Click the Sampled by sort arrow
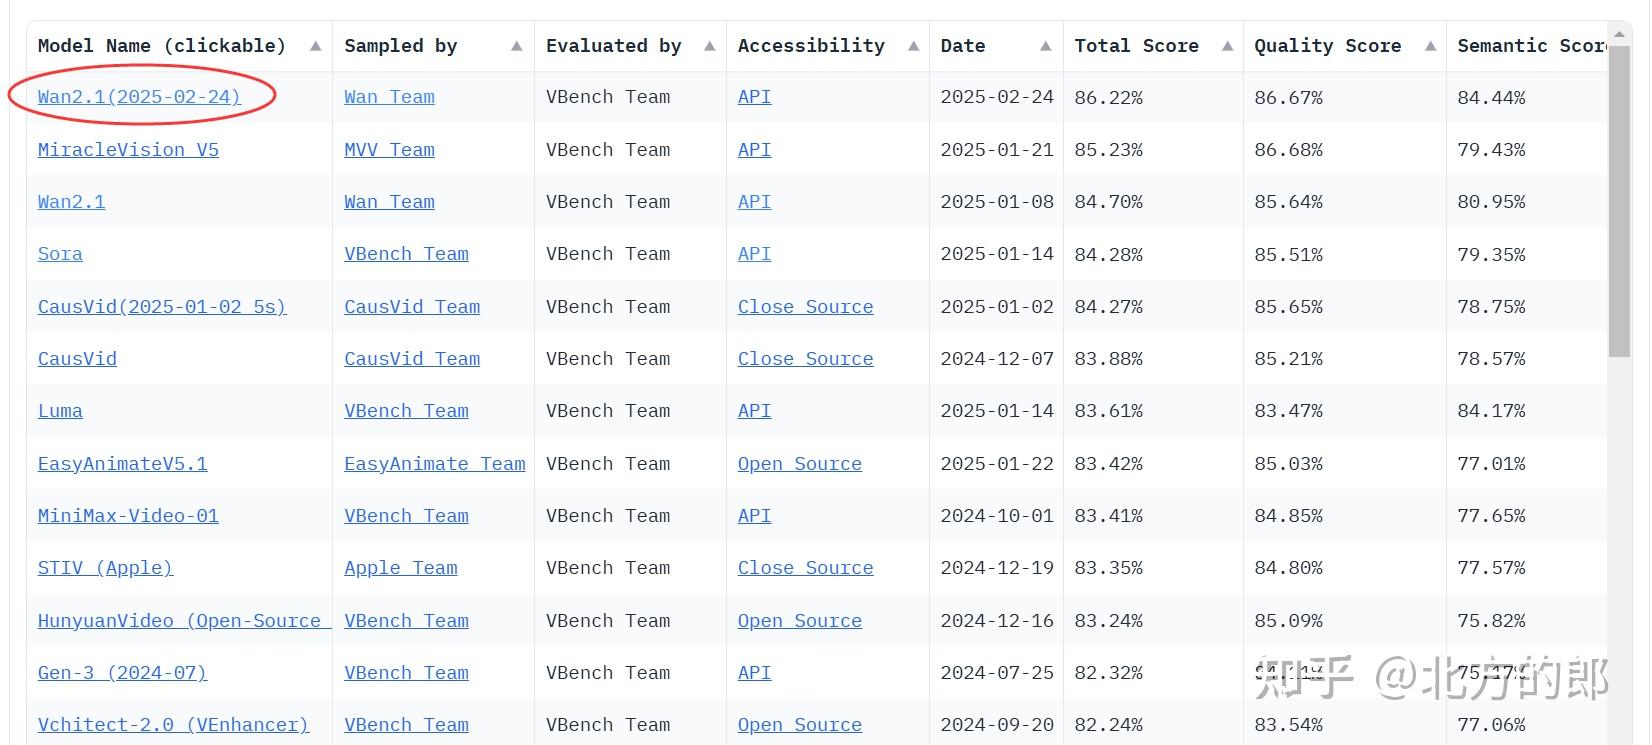 (517, 46)
